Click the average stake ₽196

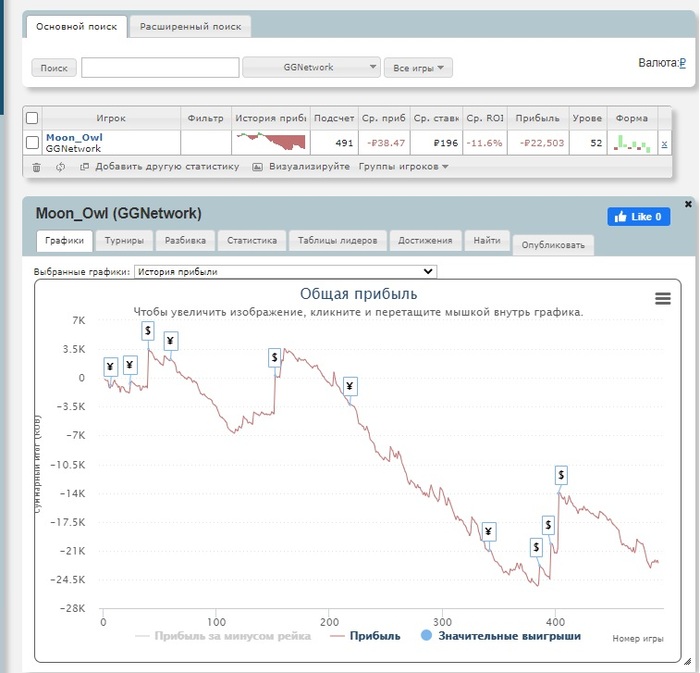446,143
